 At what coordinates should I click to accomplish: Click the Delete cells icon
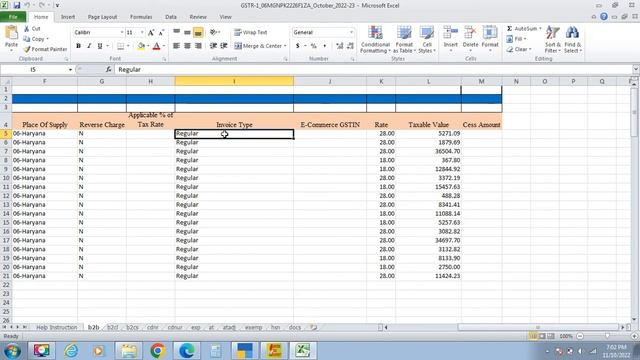tap(470, 33)
